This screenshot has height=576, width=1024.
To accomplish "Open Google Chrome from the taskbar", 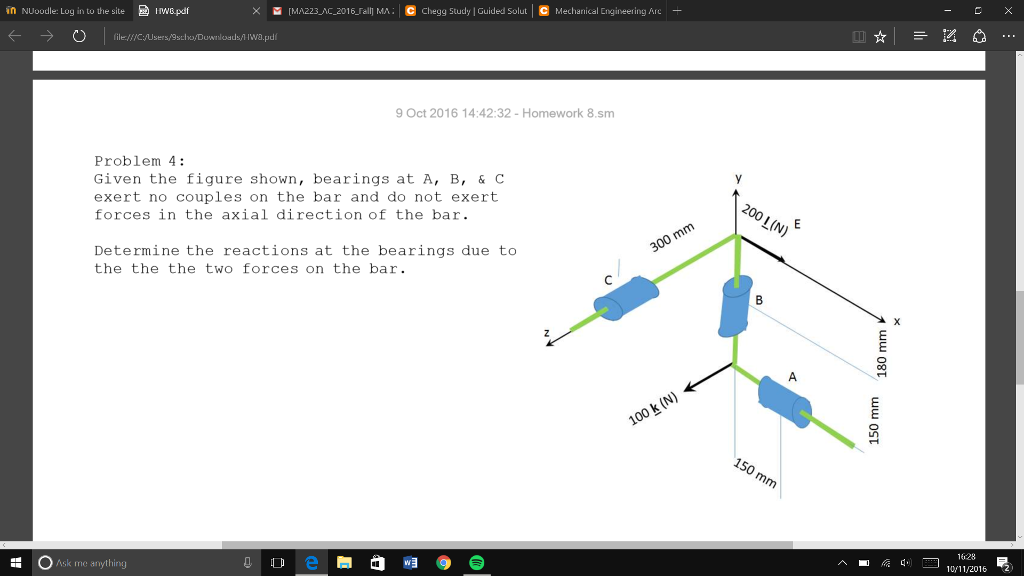I will (443, 563).
